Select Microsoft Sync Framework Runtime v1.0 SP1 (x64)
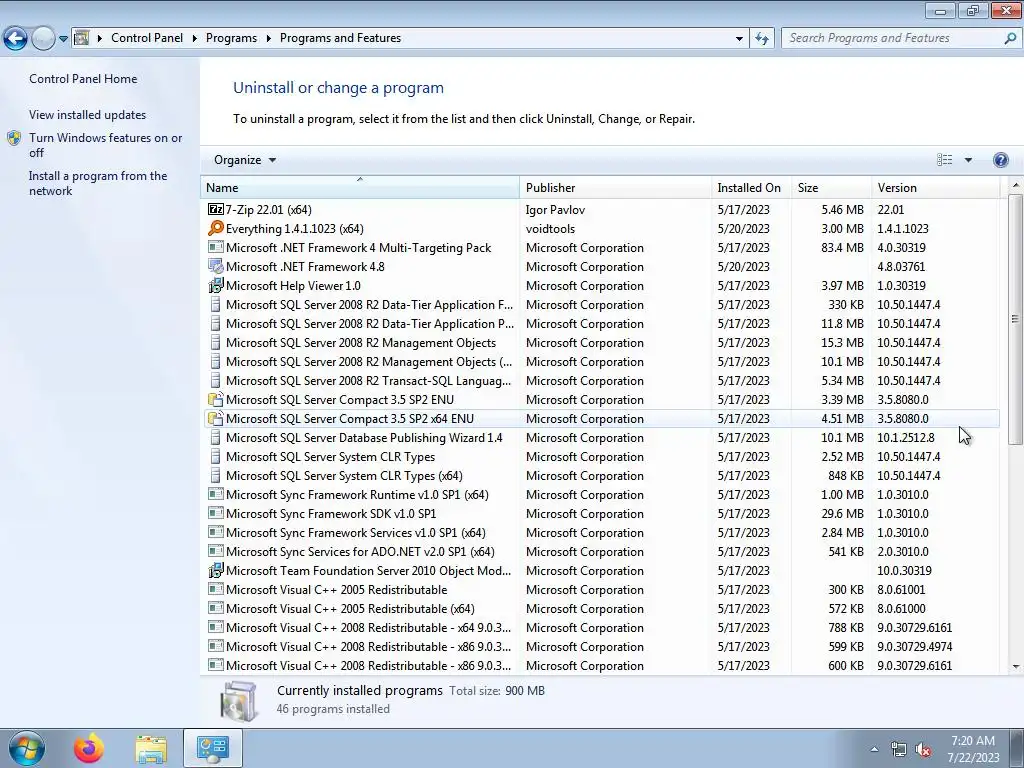 click(601, 494)
